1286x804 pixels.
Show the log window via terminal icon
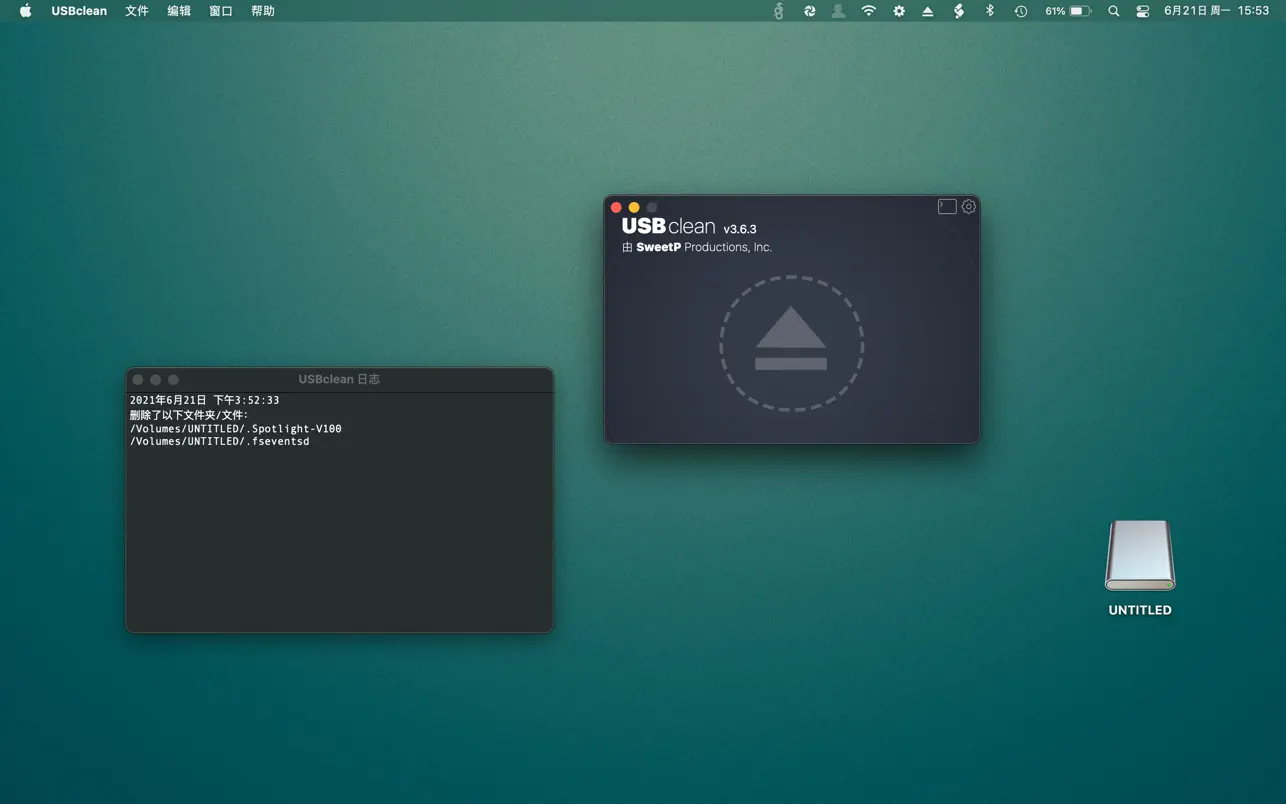pyautogui.click(x=947, y=206)
